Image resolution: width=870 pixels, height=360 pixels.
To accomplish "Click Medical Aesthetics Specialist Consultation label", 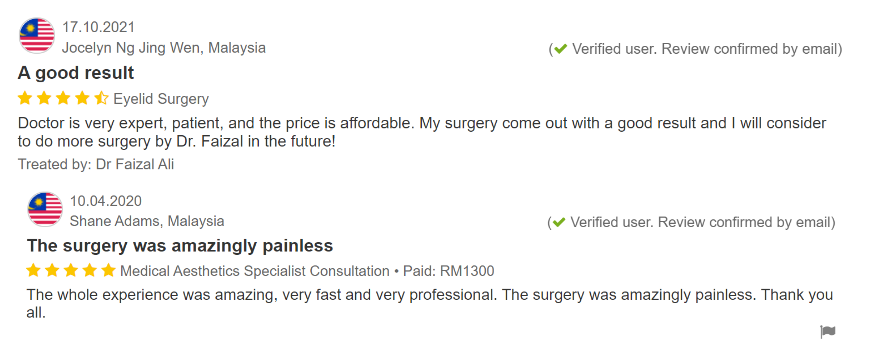I will (255, 271).
